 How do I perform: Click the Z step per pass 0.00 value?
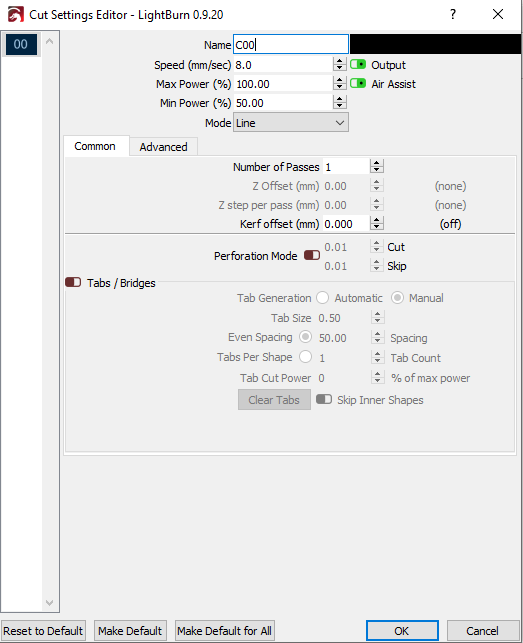pos(336,205)
